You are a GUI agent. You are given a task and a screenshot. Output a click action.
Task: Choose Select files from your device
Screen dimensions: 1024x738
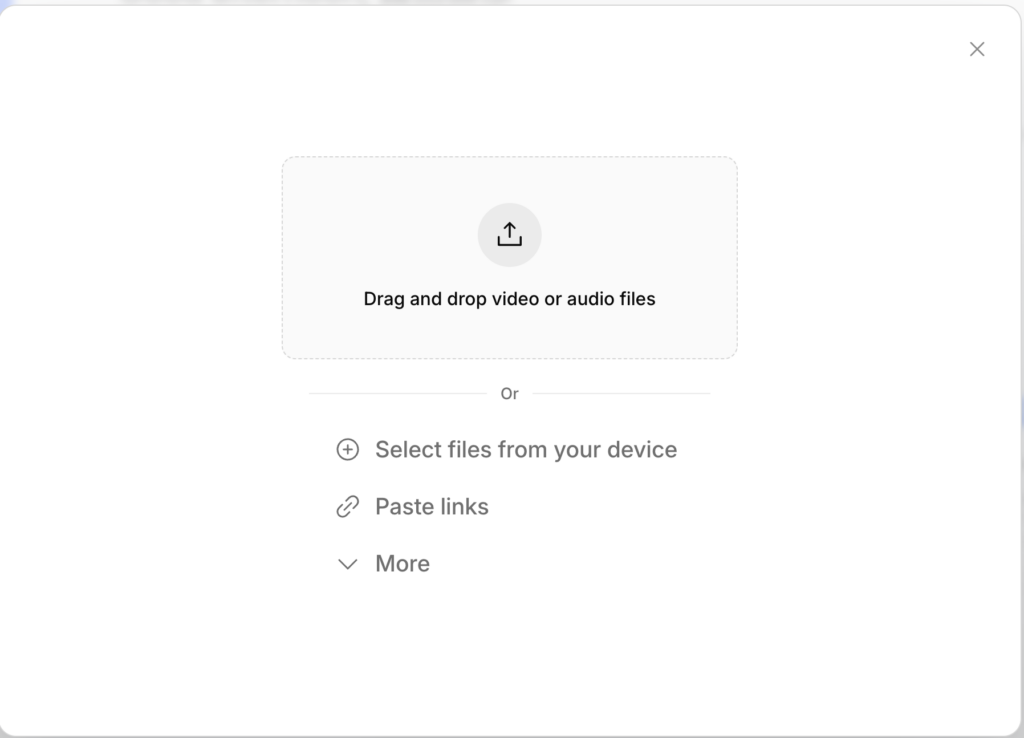click(507, 449)
